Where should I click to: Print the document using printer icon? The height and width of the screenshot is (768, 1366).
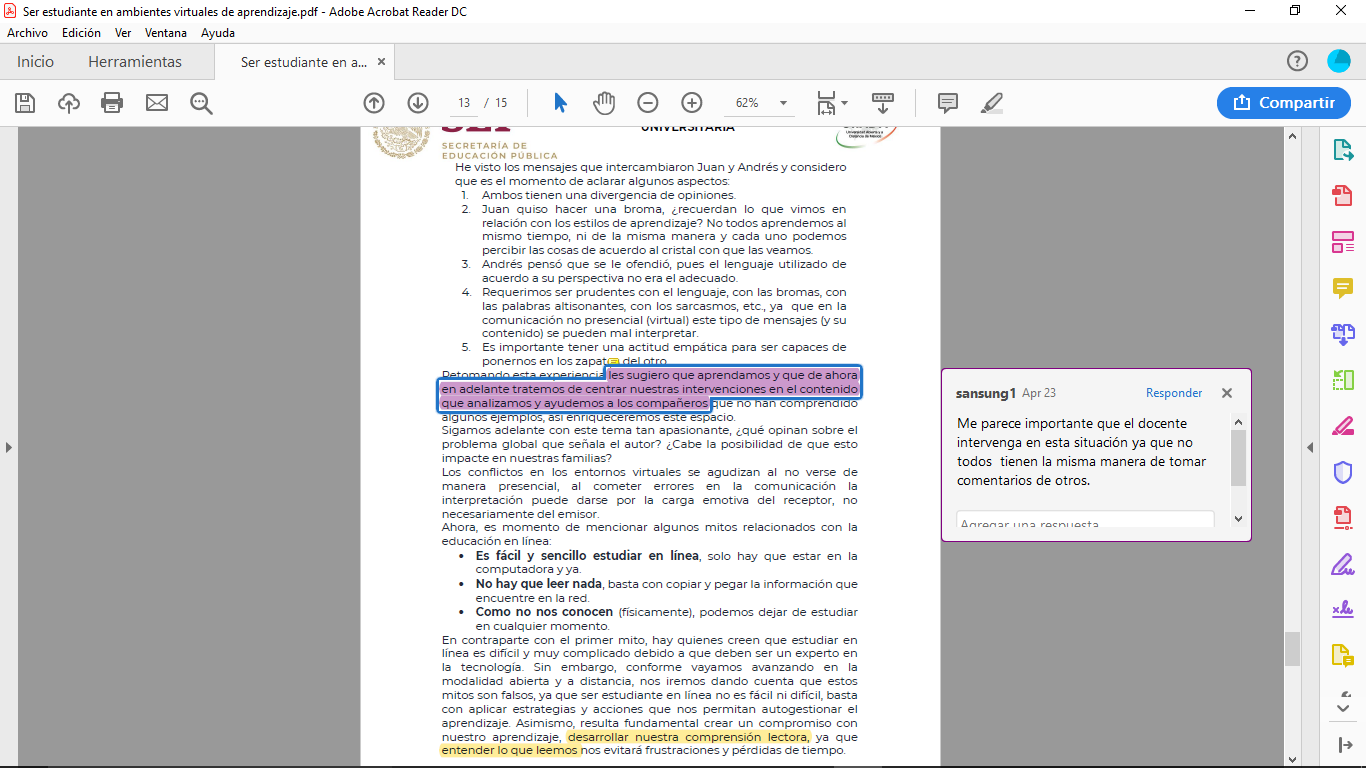[112, 103]
